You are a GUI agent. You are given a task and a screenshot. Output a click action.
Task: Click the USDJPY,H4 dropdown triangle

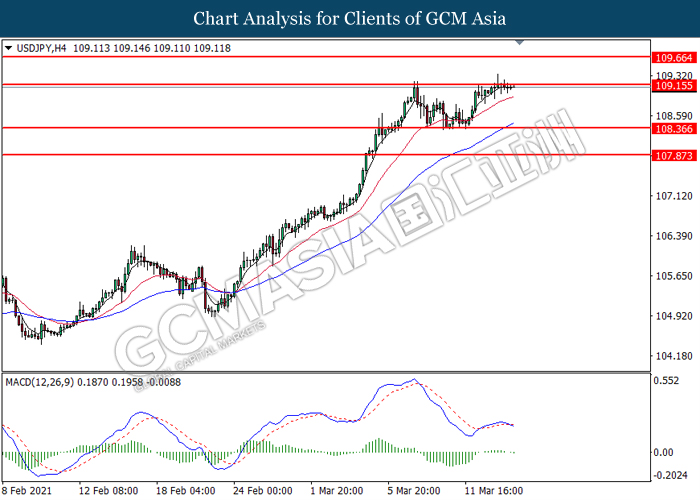click(x=8, y=48)
